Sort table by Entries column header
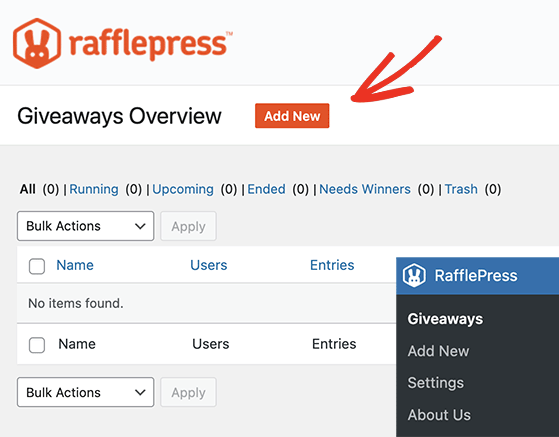Viewport: 559px width, 437px height. [x=332, y=265]
